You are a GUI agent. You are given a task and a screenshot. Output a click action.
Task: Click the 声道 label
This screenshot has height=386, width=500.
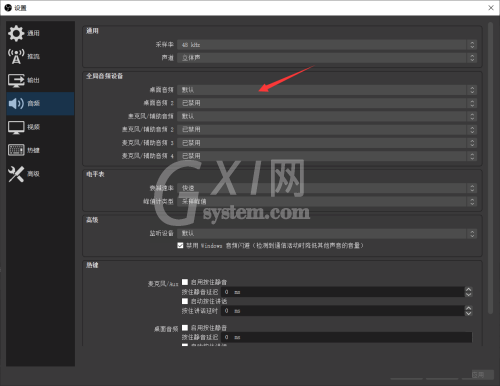(x=168, y=58)
